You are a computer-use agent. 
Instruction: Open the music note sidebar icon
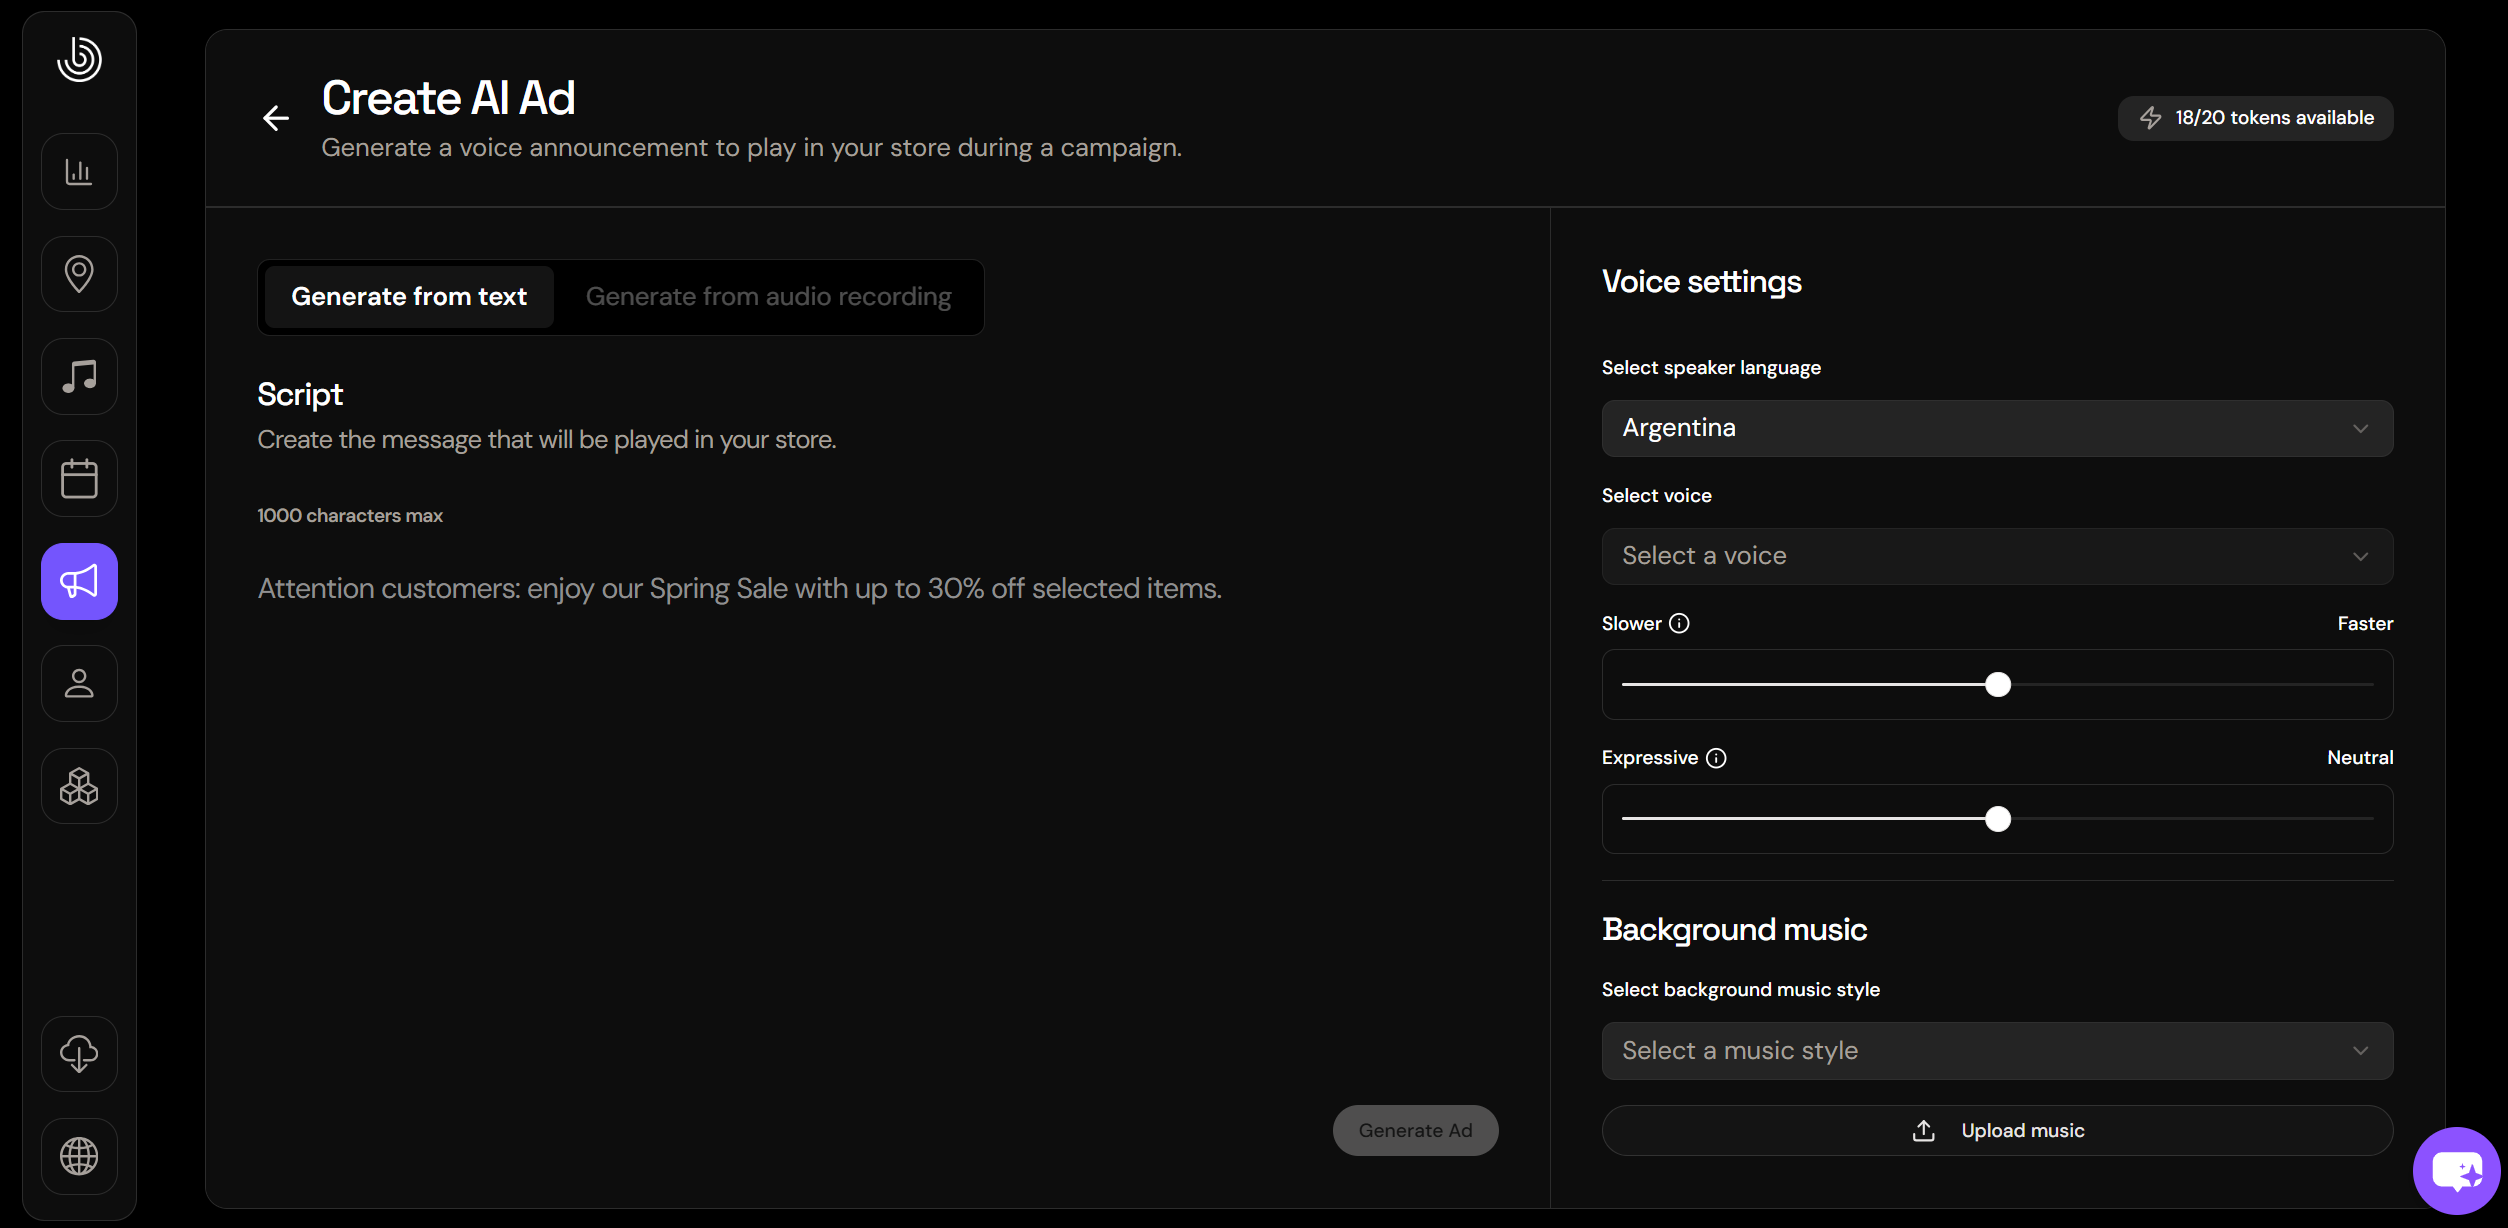click(x=79, y=377)
